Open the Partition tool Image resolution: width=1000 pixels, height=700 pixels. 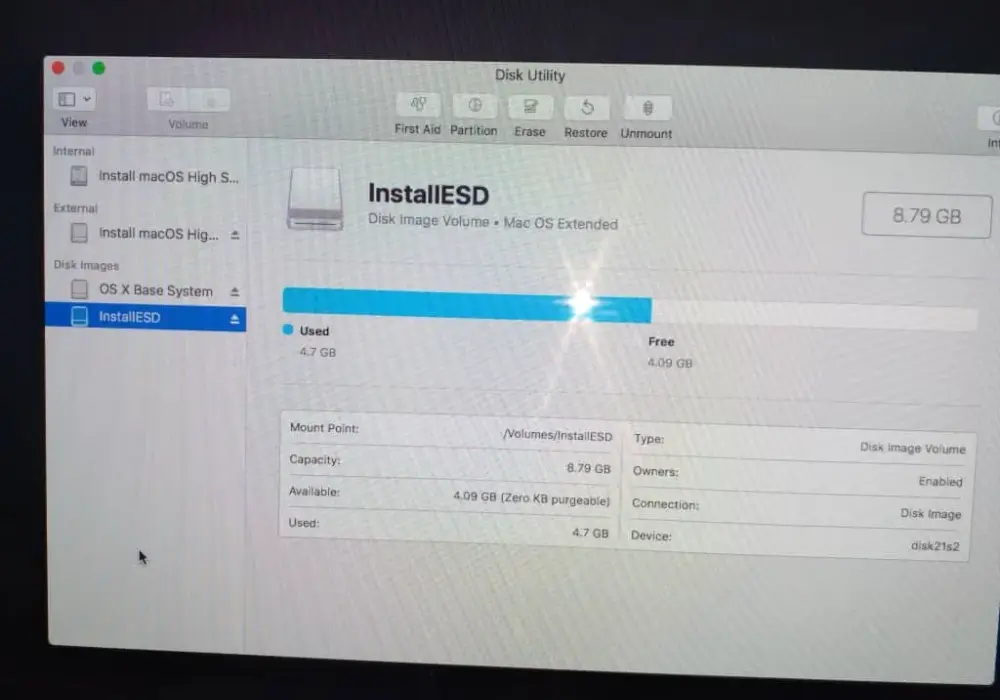tap(474, 105)
